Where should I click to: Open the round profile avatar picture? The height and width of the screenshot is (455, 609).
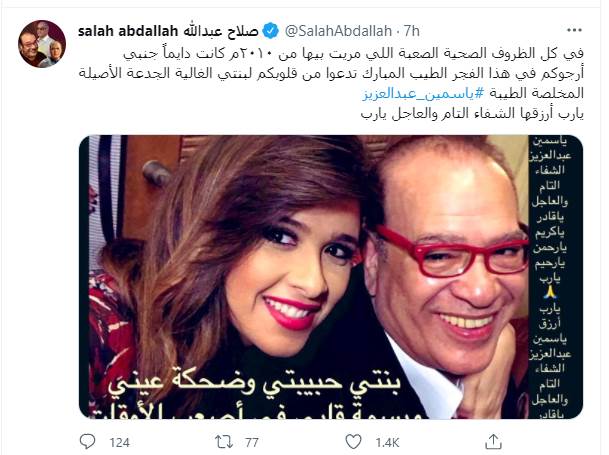pyautogui.click(x=42, y=44)
